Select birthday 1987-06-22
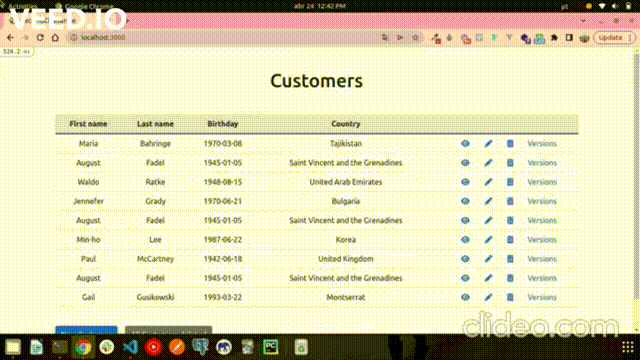The width and height of the screenshot is (640, 360). pos(222,240)
